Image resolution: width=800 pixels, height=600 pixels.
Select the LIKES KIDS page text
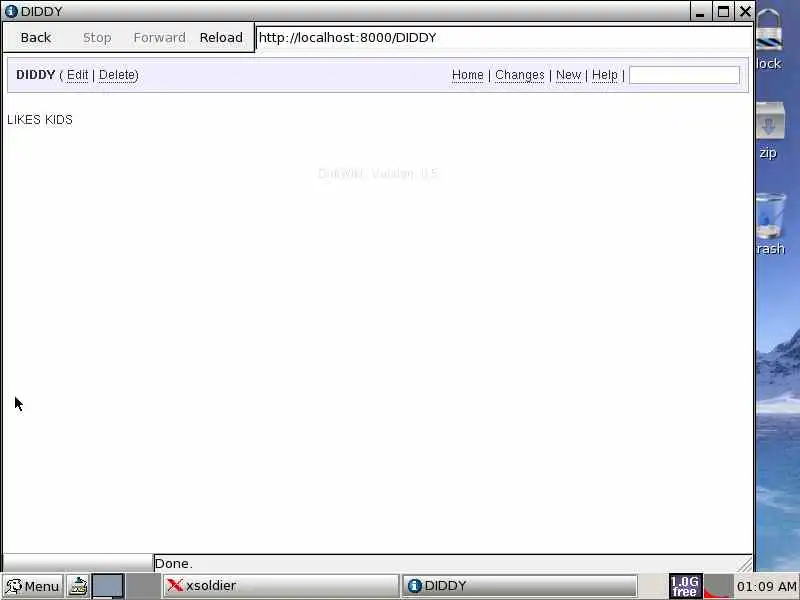pyautogui.click(x=40, y=120)
